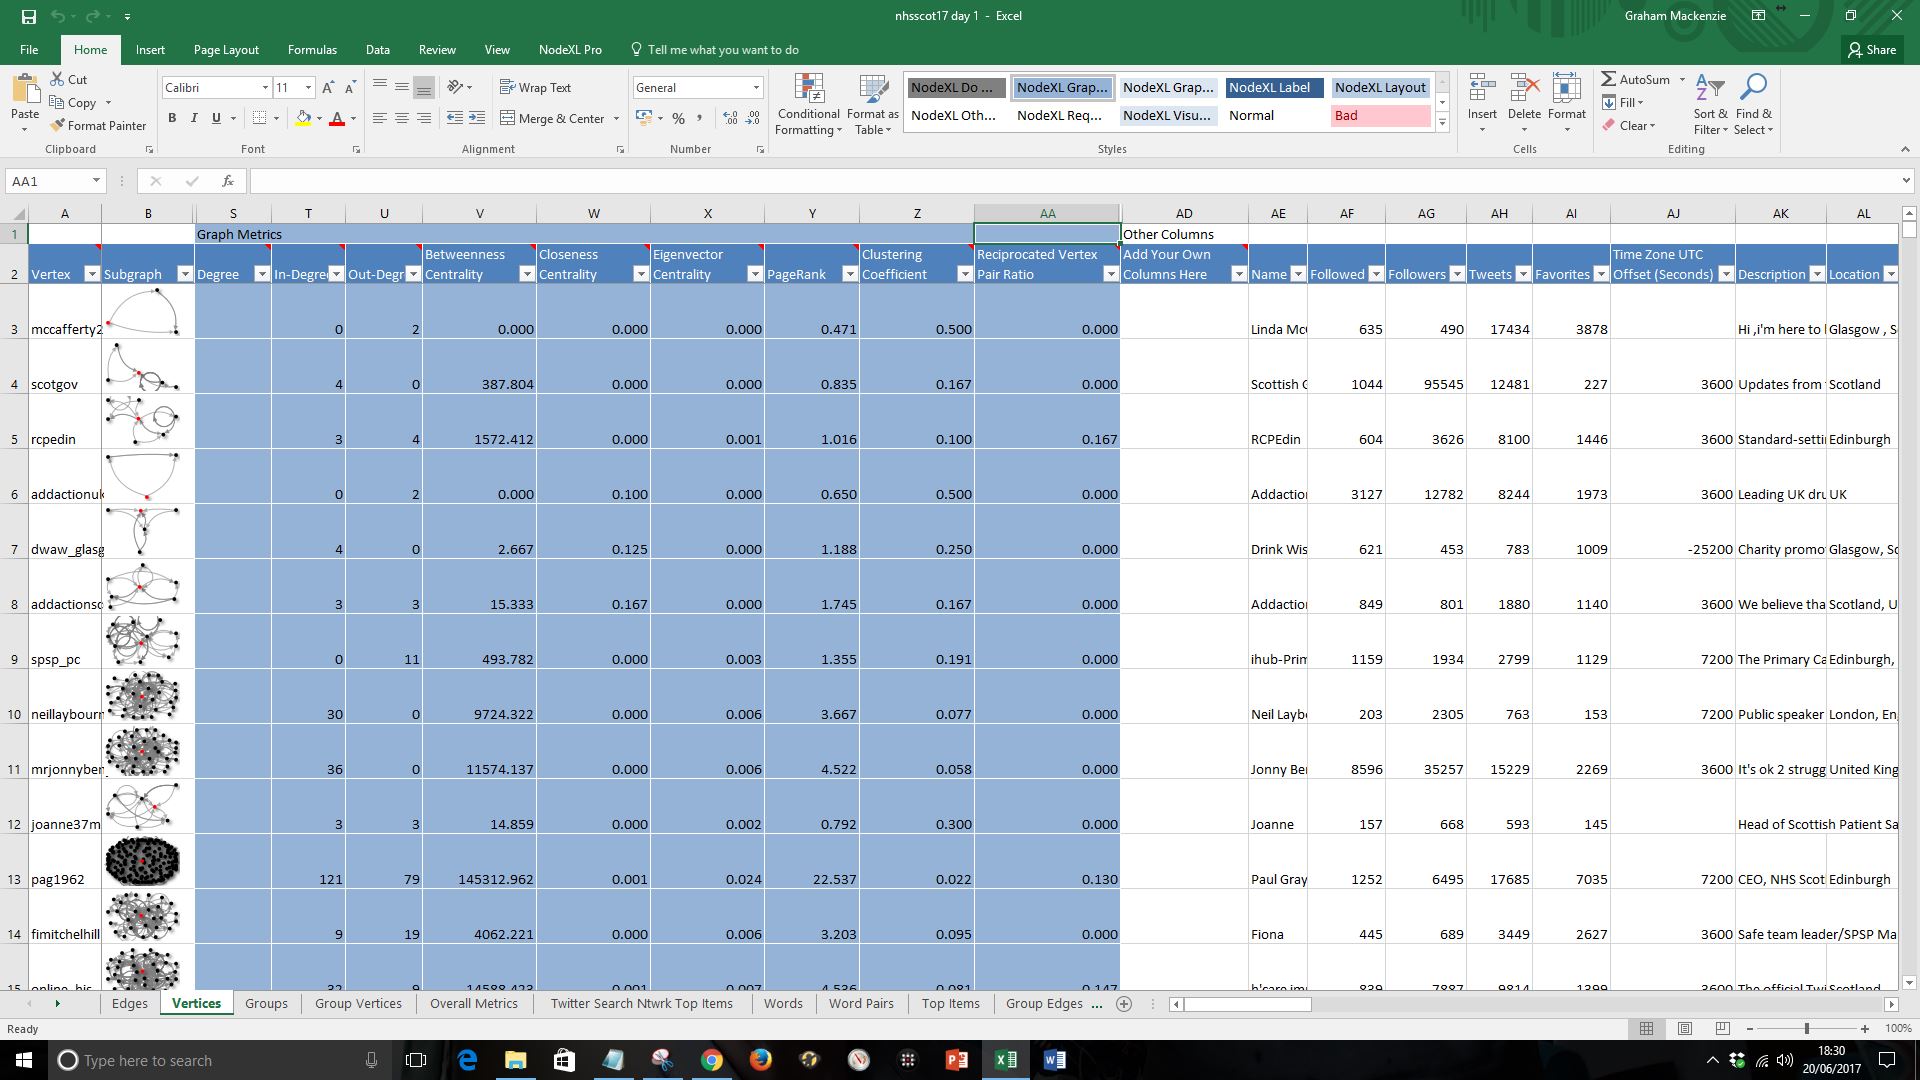Open the Betweenness Centrality filter dropdown
The height and width of the screenshot is (1080, 1920).
click(526, 274)
